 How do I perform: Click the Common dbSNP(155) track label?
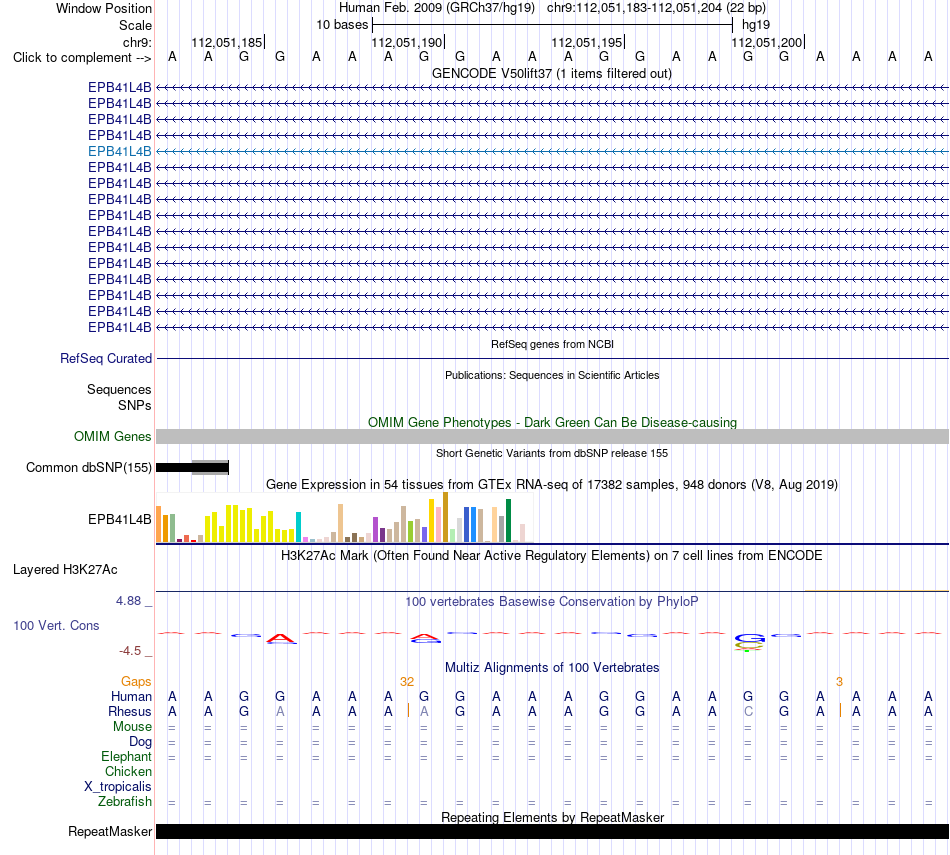pos(88,467)
